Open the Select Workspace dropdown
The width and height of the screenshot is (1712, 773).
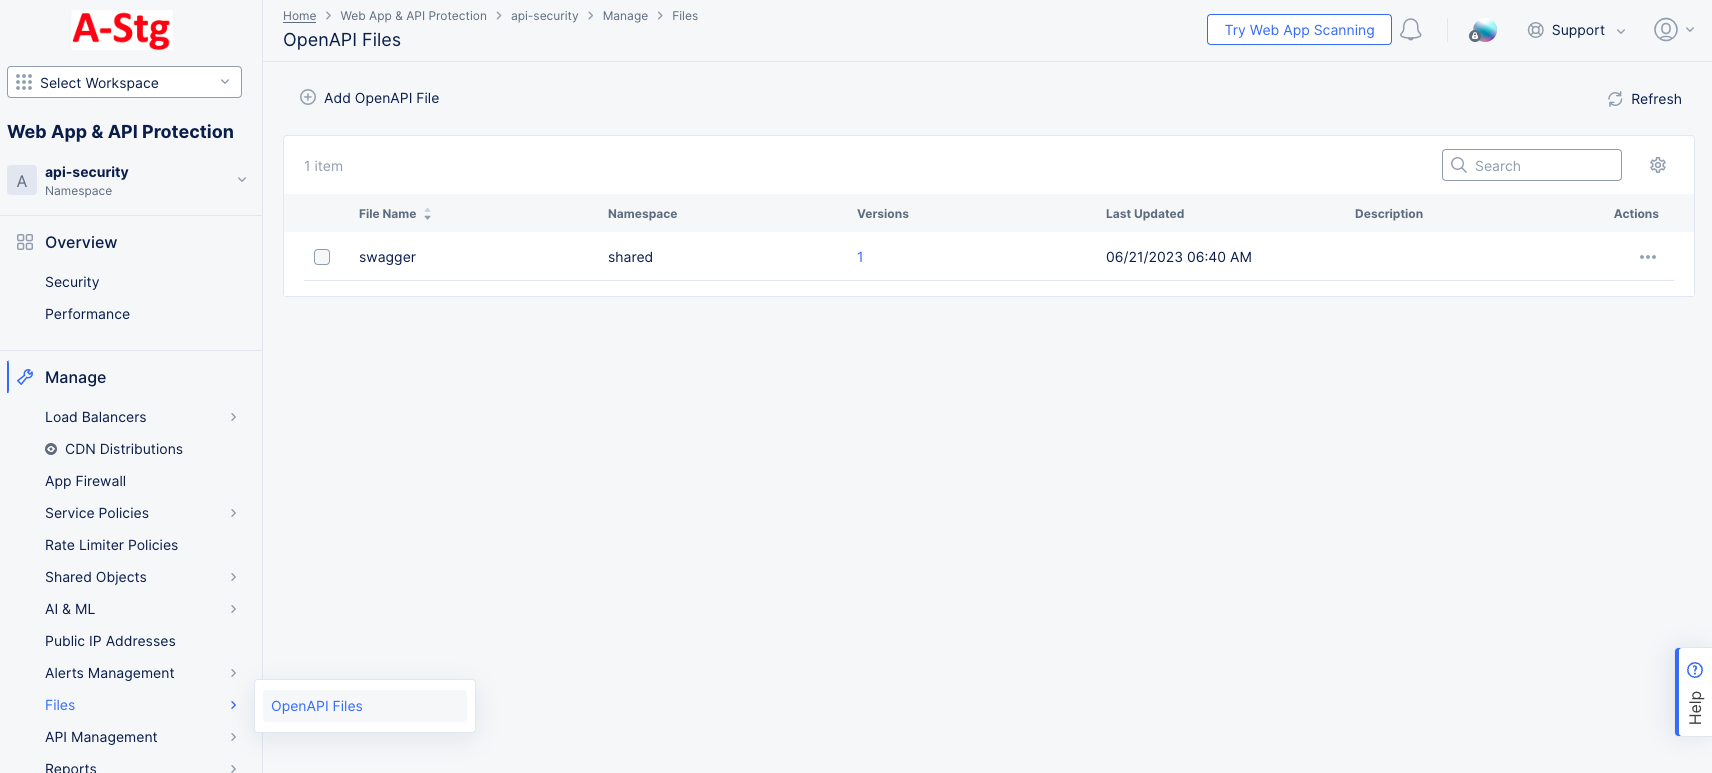[x=124, y=82]
